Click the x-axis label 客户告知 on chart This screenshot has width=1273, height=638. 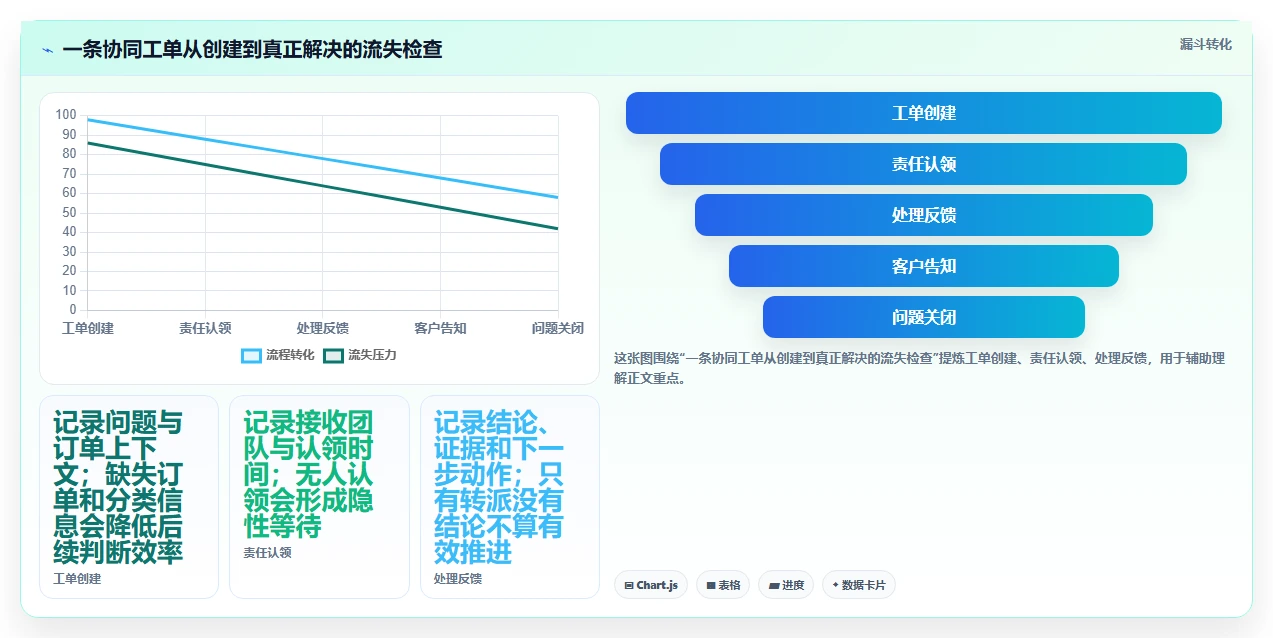(440, 328)
